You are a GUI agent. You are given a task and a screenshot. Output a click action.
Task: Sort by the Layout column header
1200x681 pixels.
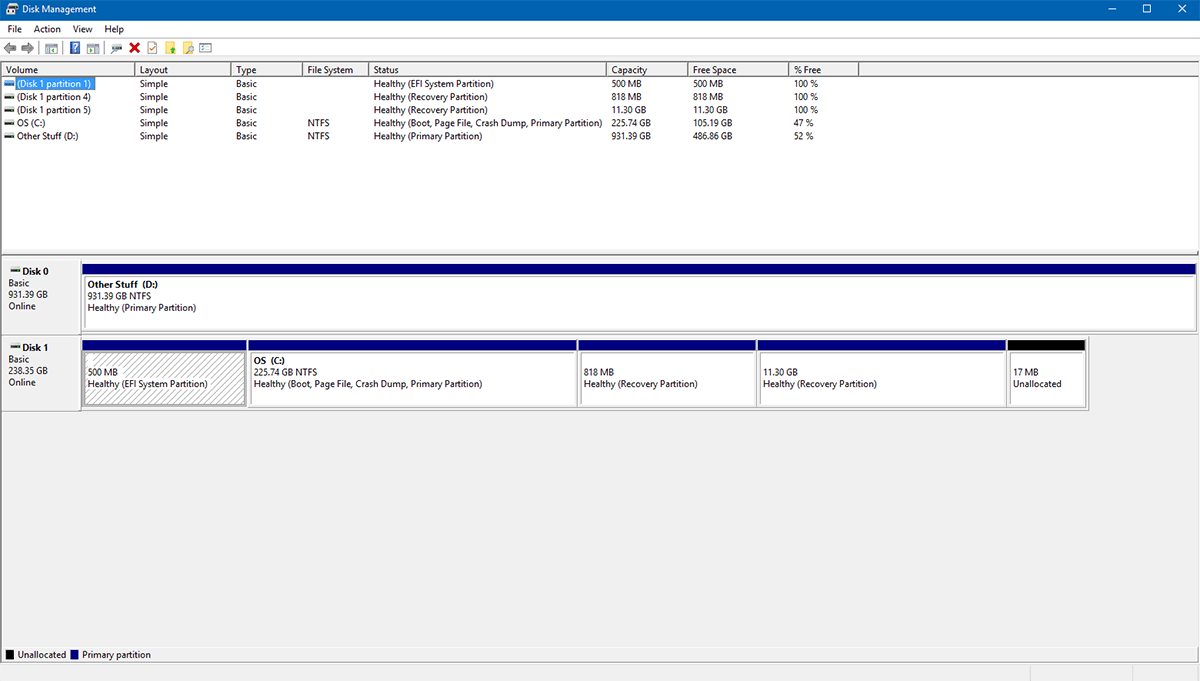(183, 70)
